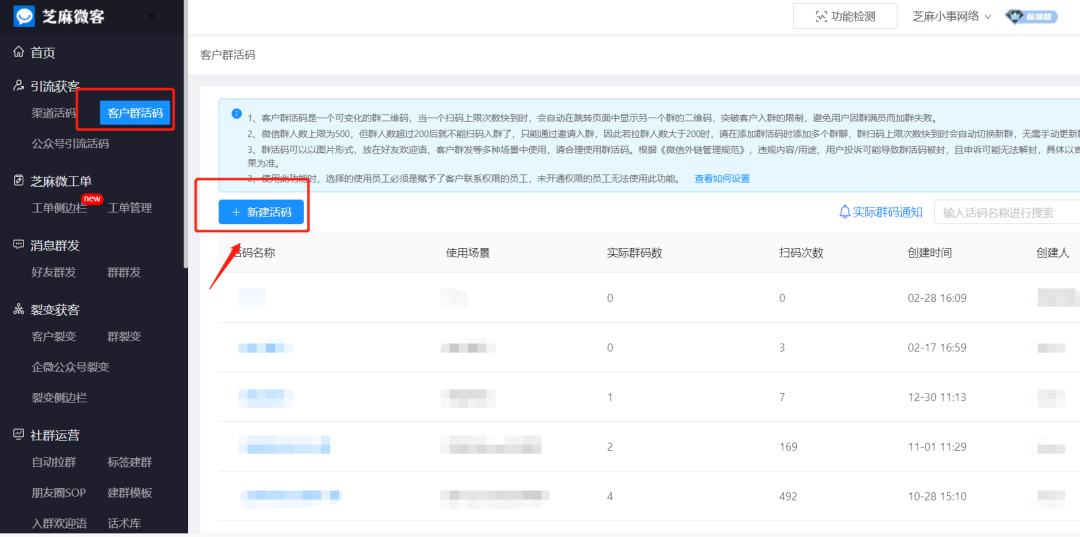Click the 创建时间 column header
The width and height of the screenshot is (1080, 537).
click(x=930, y=253)
